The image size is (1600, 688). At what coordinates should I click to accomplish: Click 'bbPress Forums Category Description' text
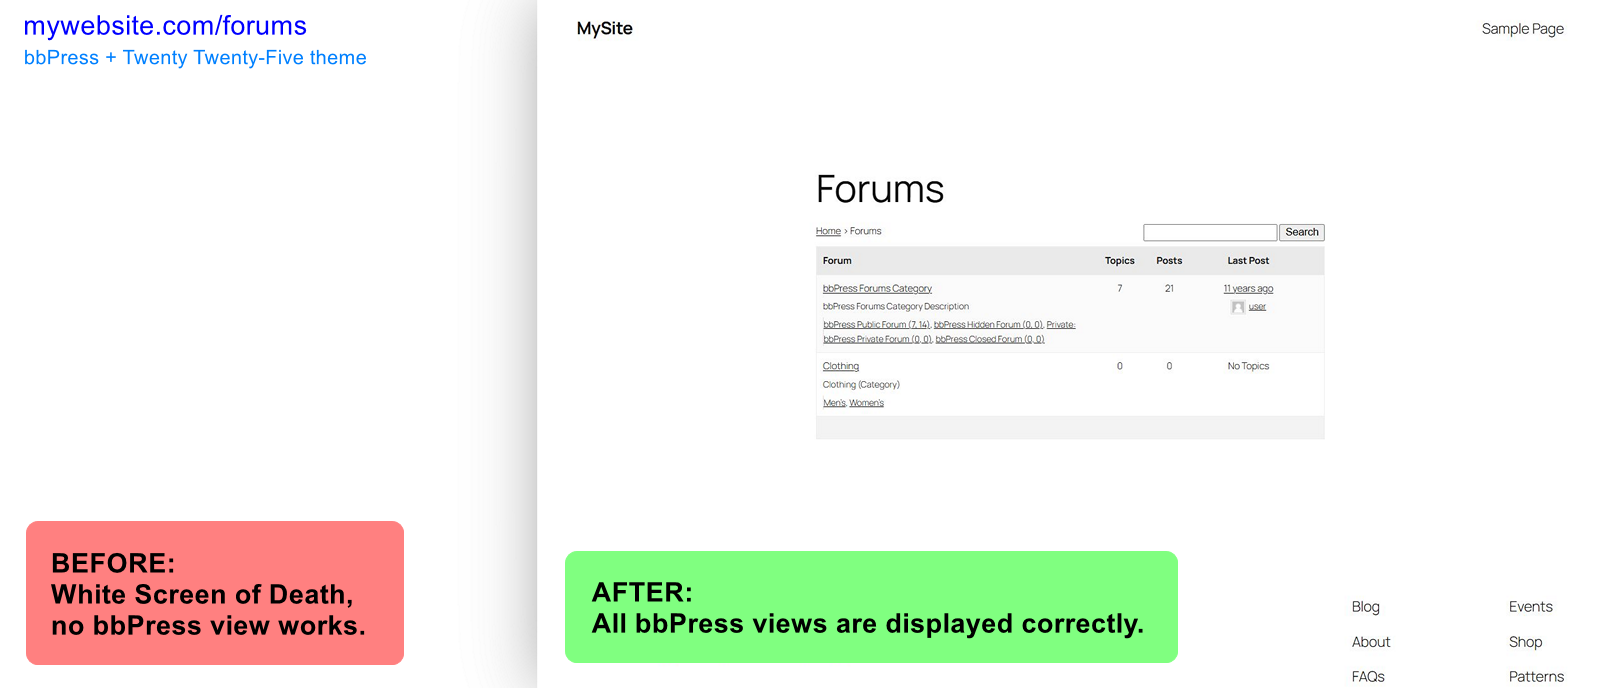point(896,307)
